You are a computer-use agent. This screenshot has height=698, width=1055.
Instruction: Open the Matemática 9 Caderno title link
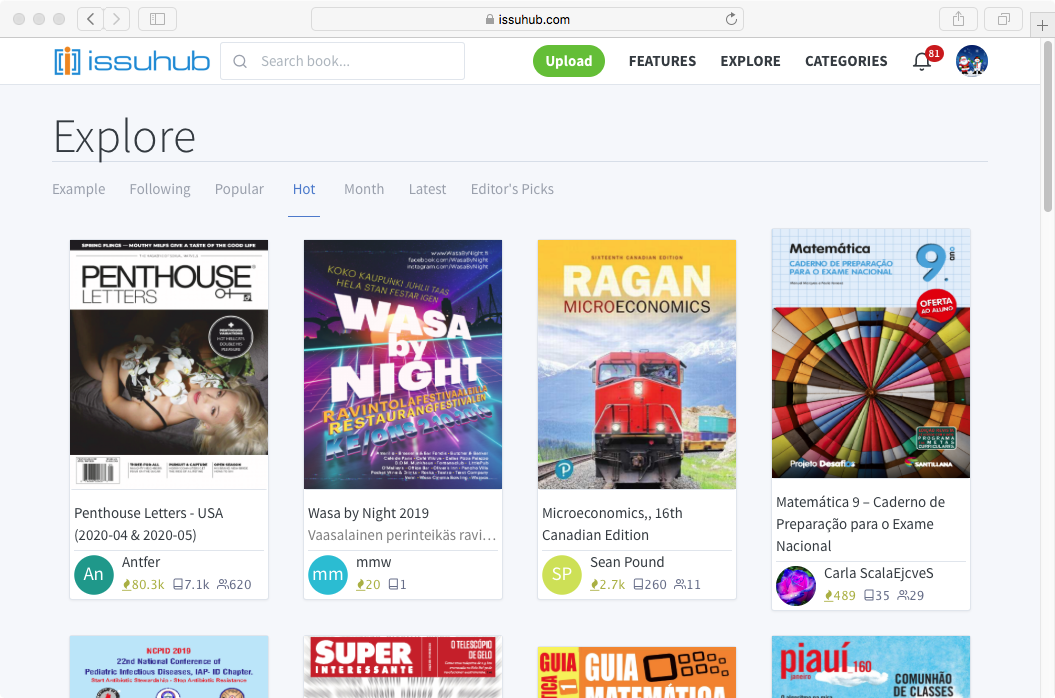point(861,524)
